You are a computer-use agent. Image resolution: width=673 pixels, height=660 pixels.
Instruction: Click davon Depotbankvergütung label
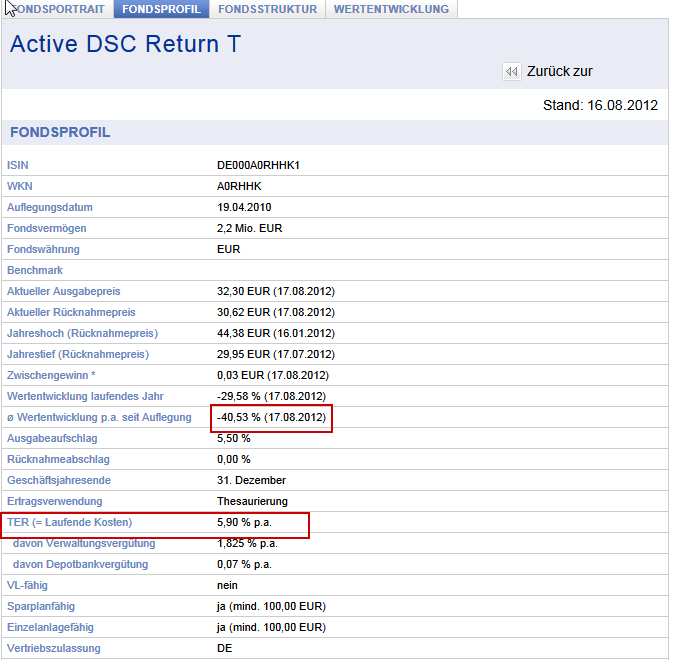(80, 565)
